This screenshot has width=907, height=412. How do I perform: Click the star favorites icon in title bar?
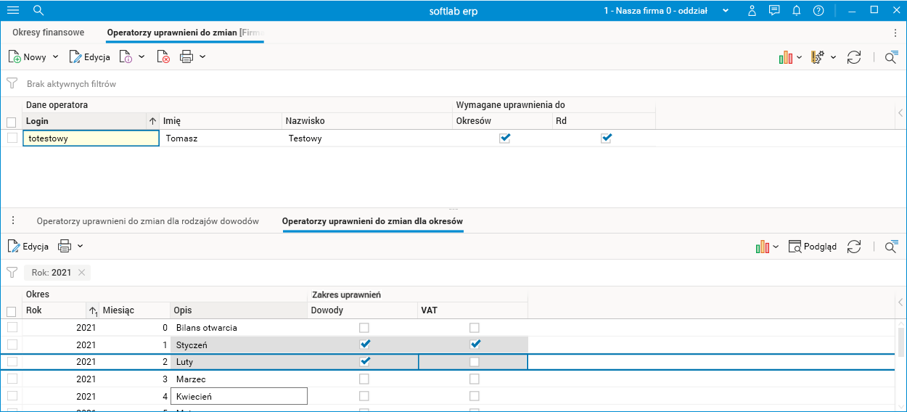(751, 10)
